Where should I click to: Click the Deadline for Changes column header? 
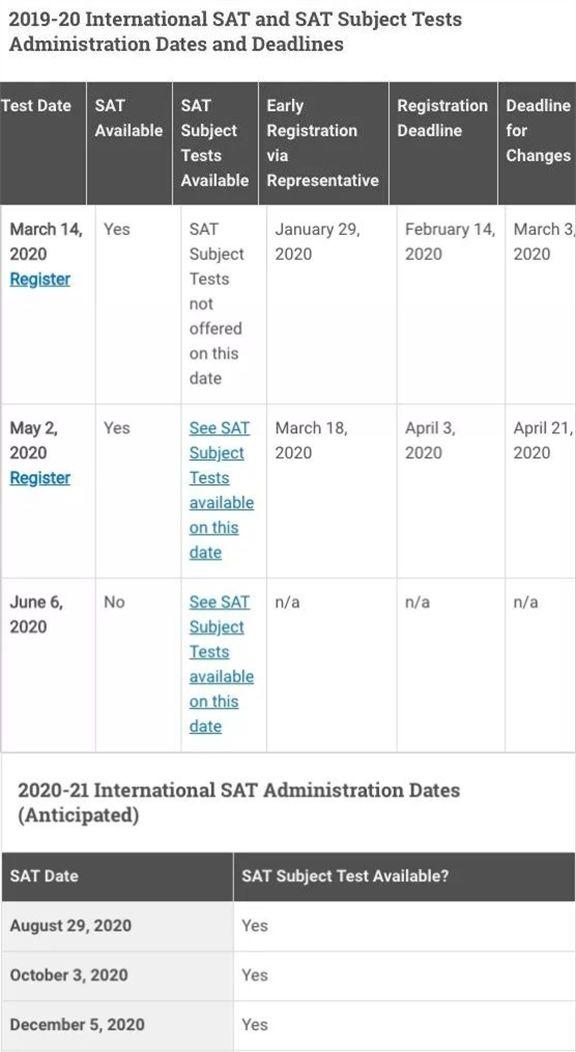[537, 143]
